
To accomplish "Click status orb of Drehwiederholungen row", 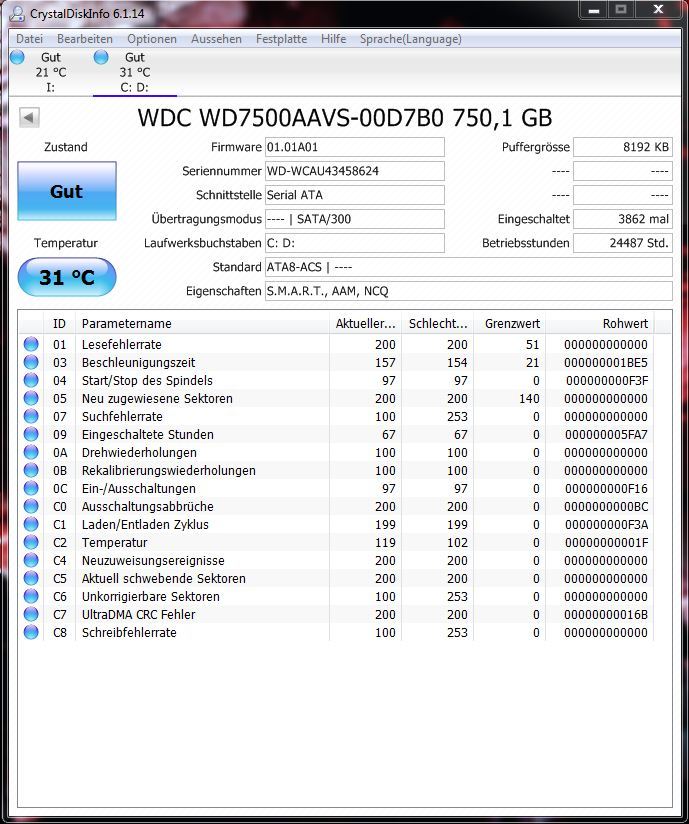I will click(x=31, y=452).
